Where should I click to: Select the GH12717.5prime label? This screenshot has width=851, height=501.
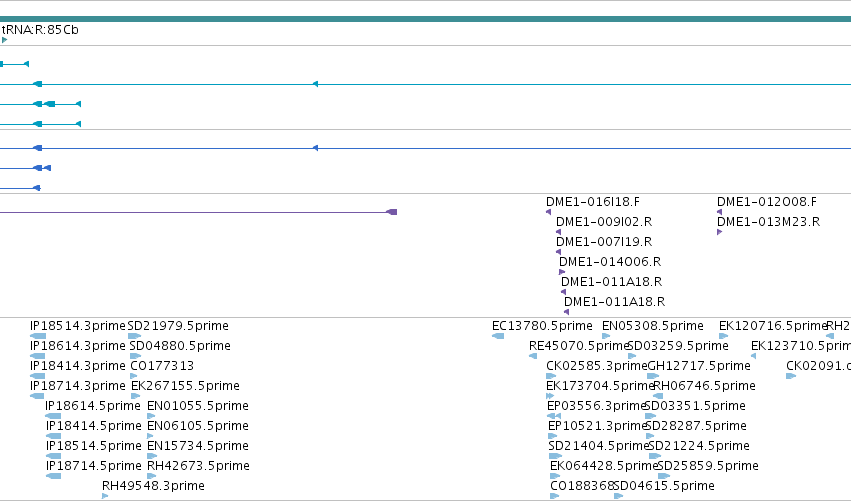click(x=699, y=366)
